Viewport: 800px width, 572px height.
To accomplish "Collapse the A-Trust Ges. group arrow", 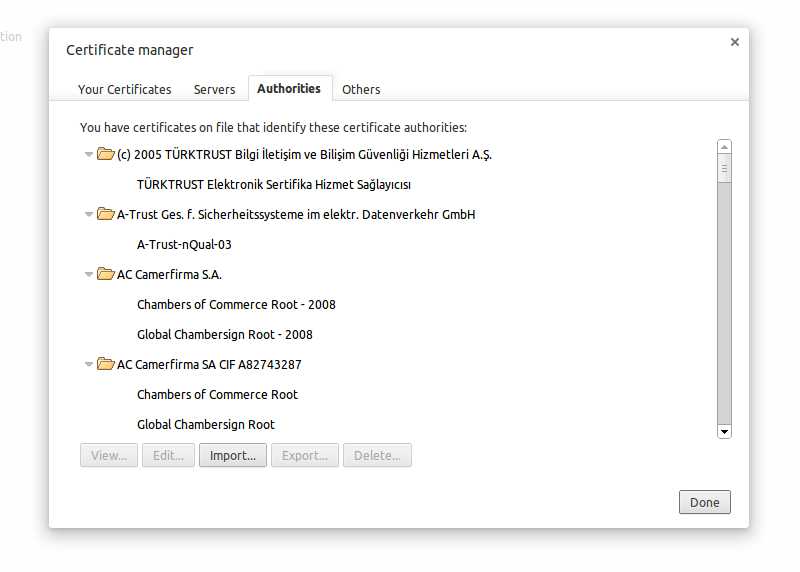I will tap(89, 214).
